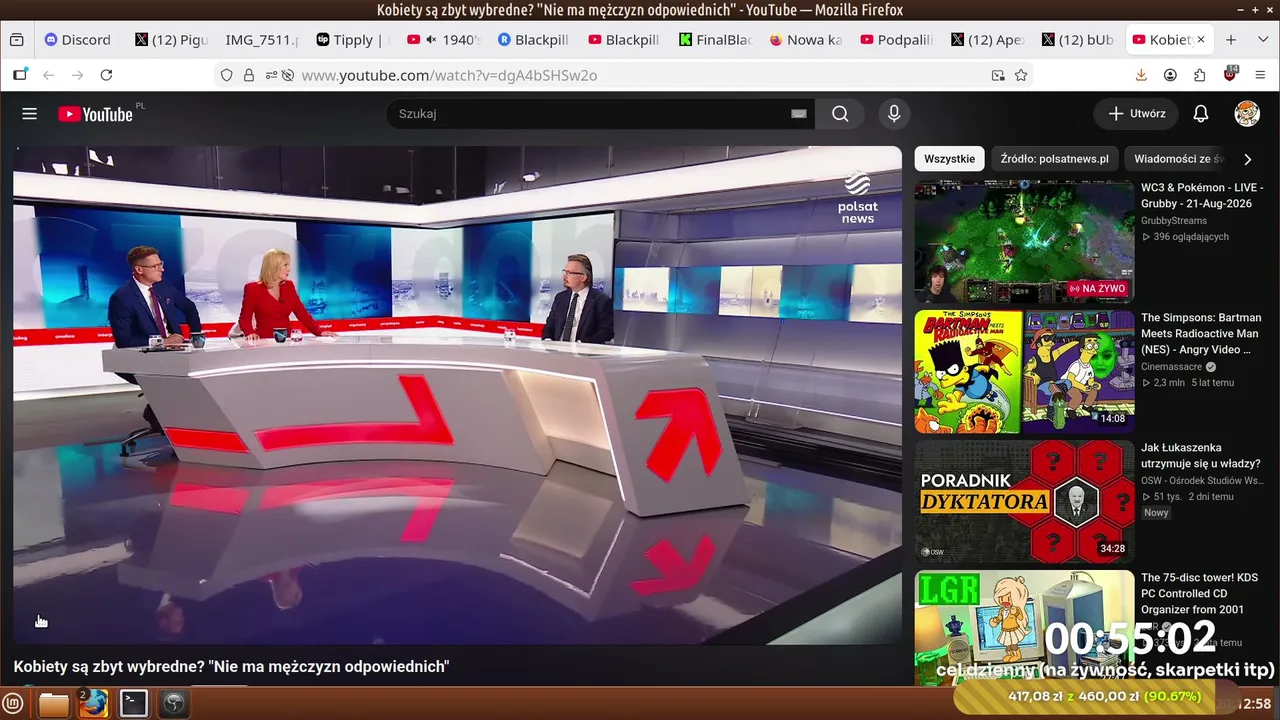Click the uBlock extension toolbar icon

1229,74
